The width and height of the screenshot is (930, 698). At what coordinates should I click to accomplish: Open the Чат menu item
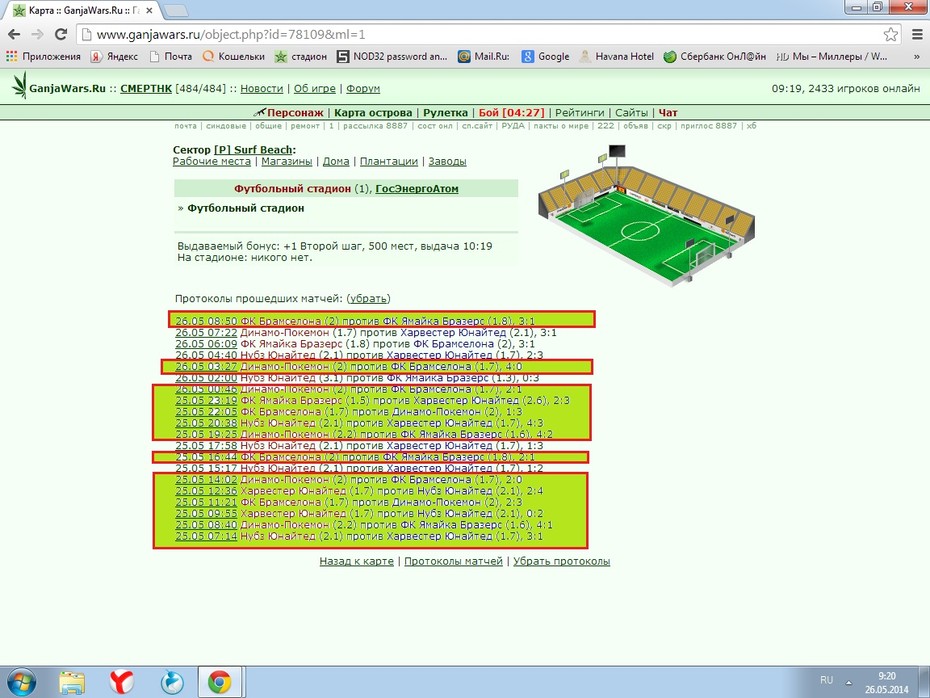click(x=668, y=113)
